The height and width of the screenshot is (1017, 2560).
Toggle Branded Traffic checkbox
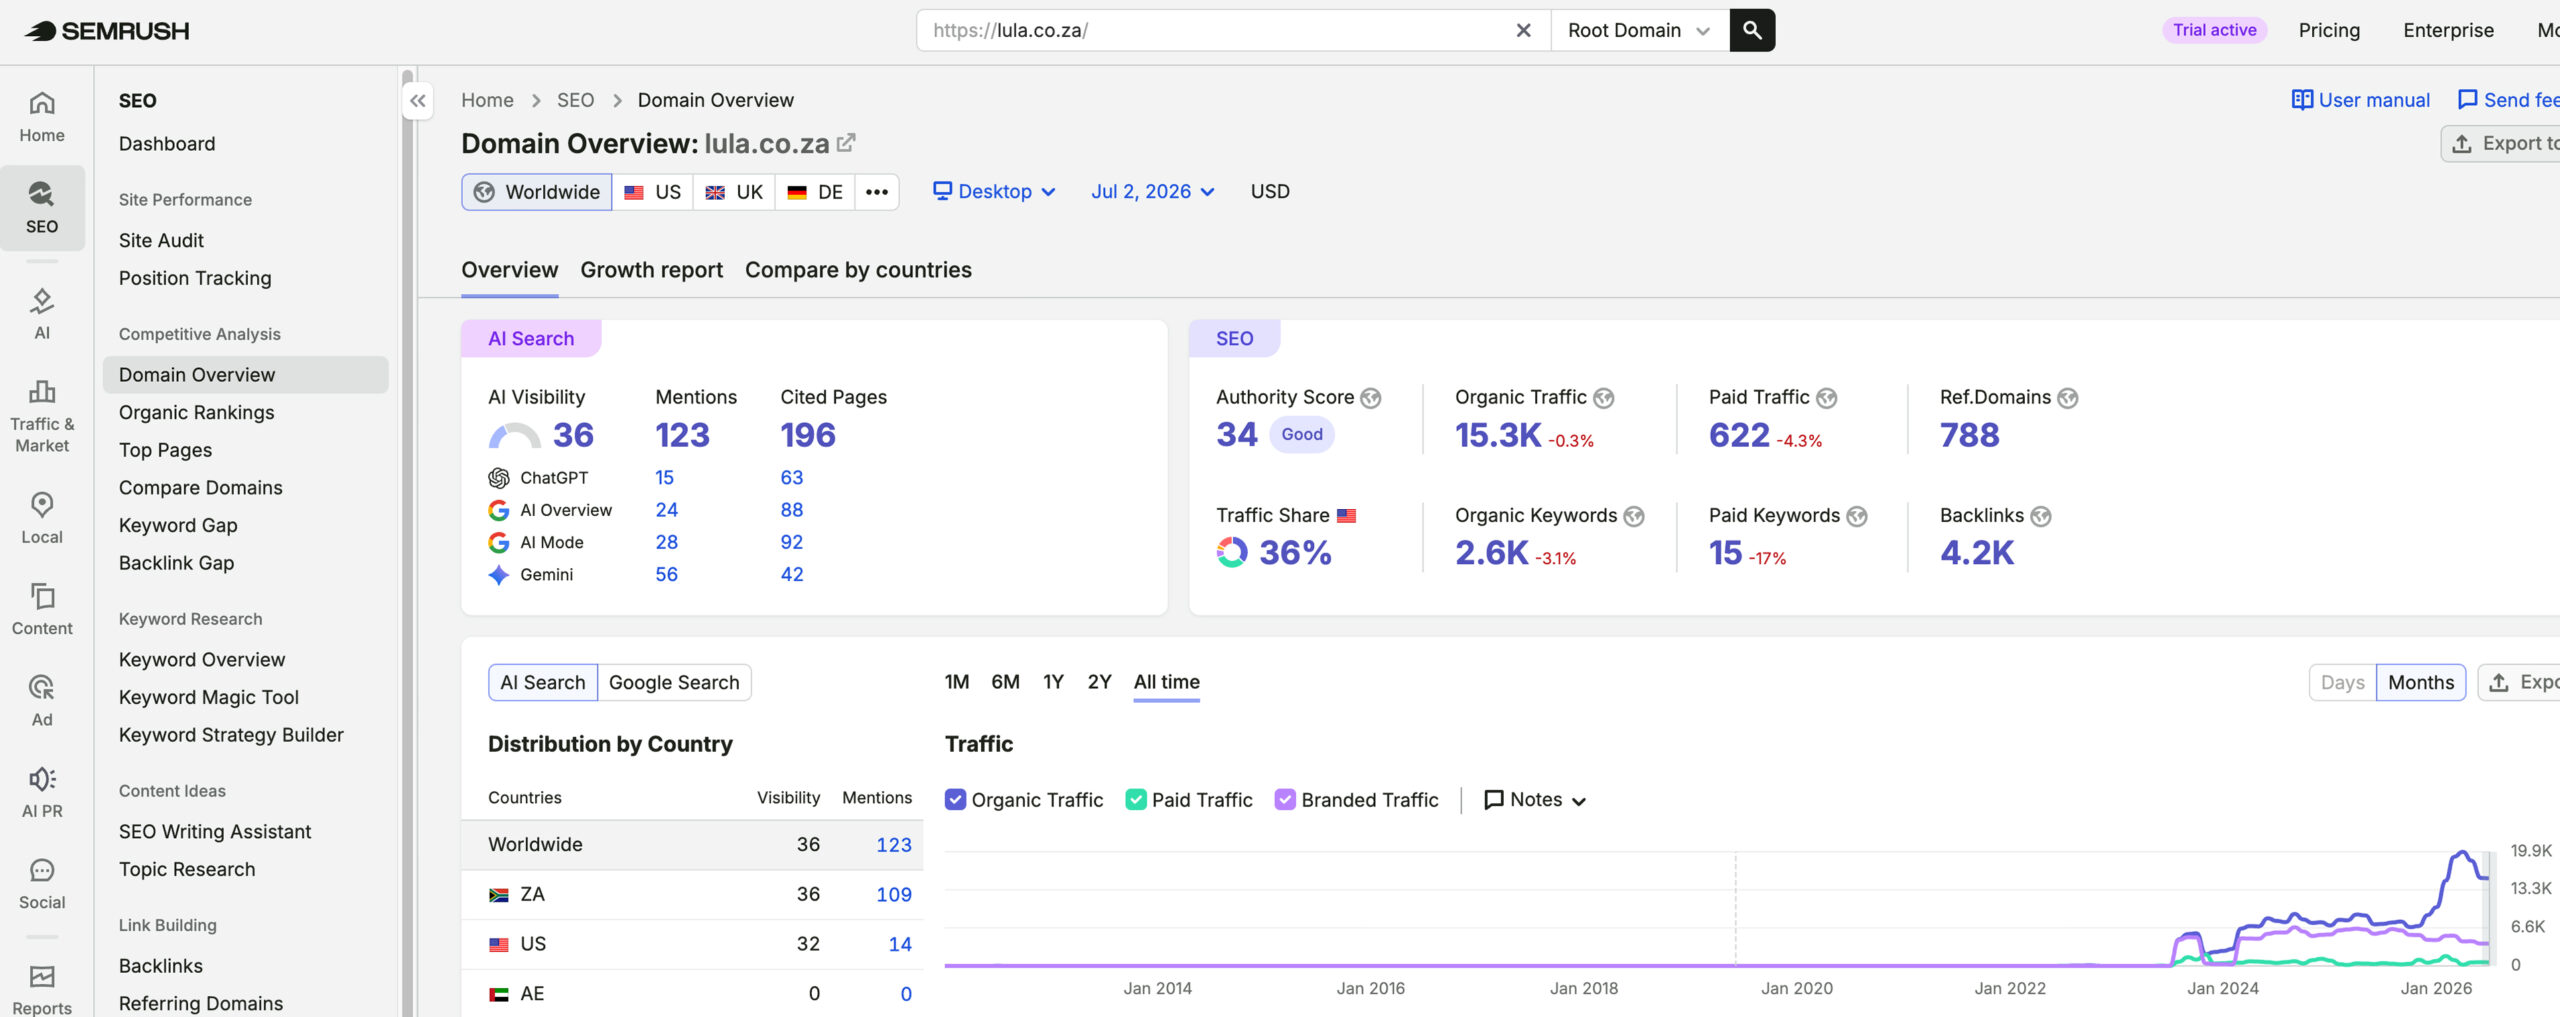(1285, 800)
